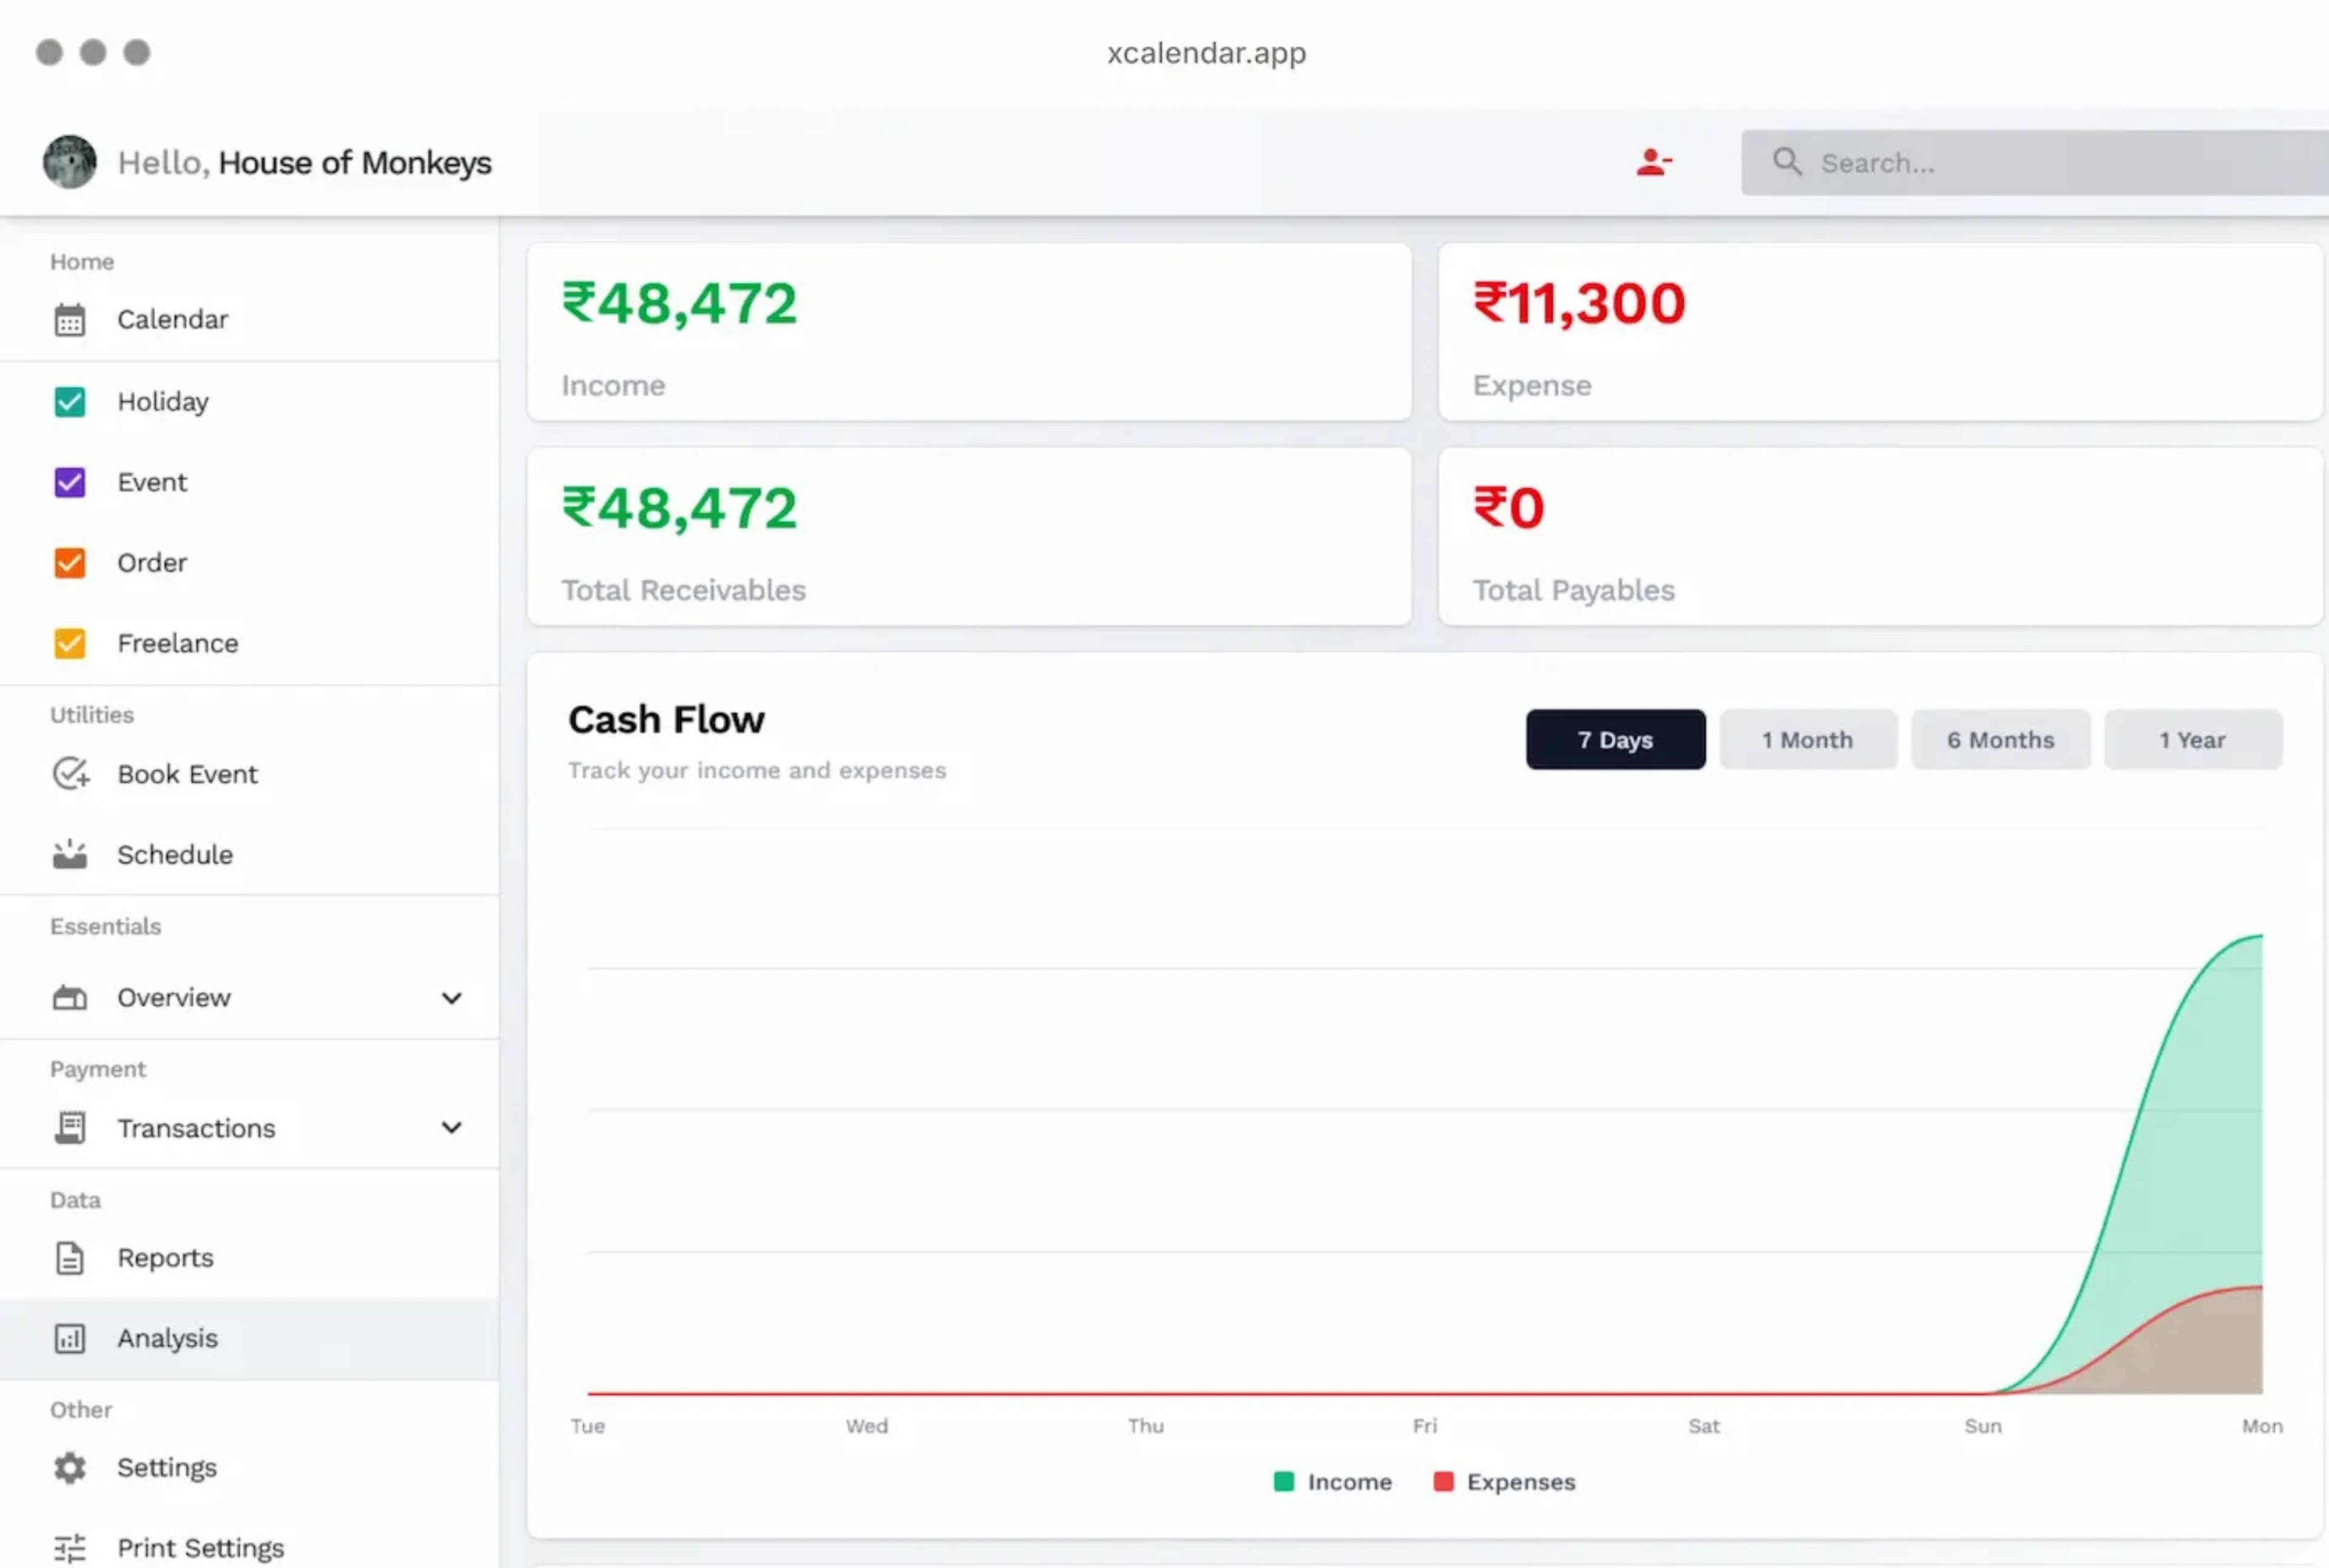
Task: Click inside the search field
Action: 2030,162
